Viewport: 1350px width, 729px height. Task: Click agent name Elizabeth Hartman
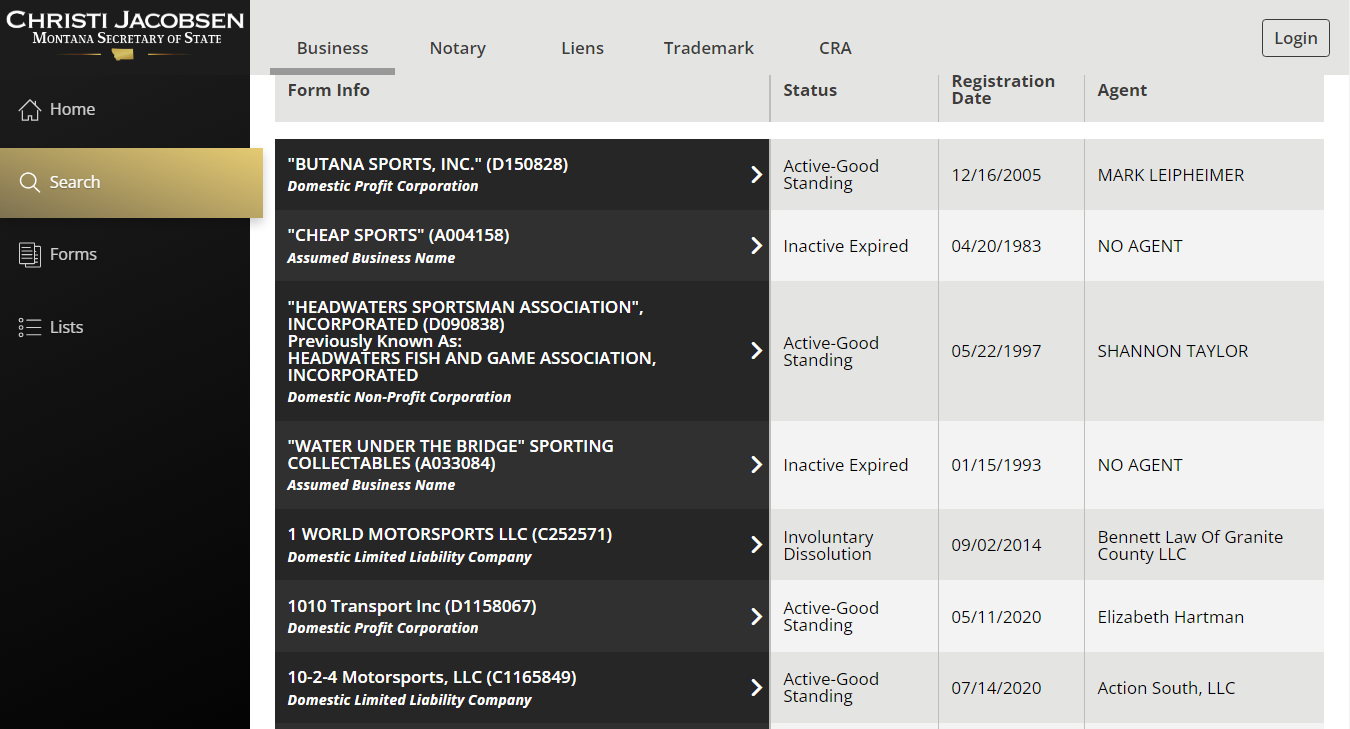pos(1171,617)
